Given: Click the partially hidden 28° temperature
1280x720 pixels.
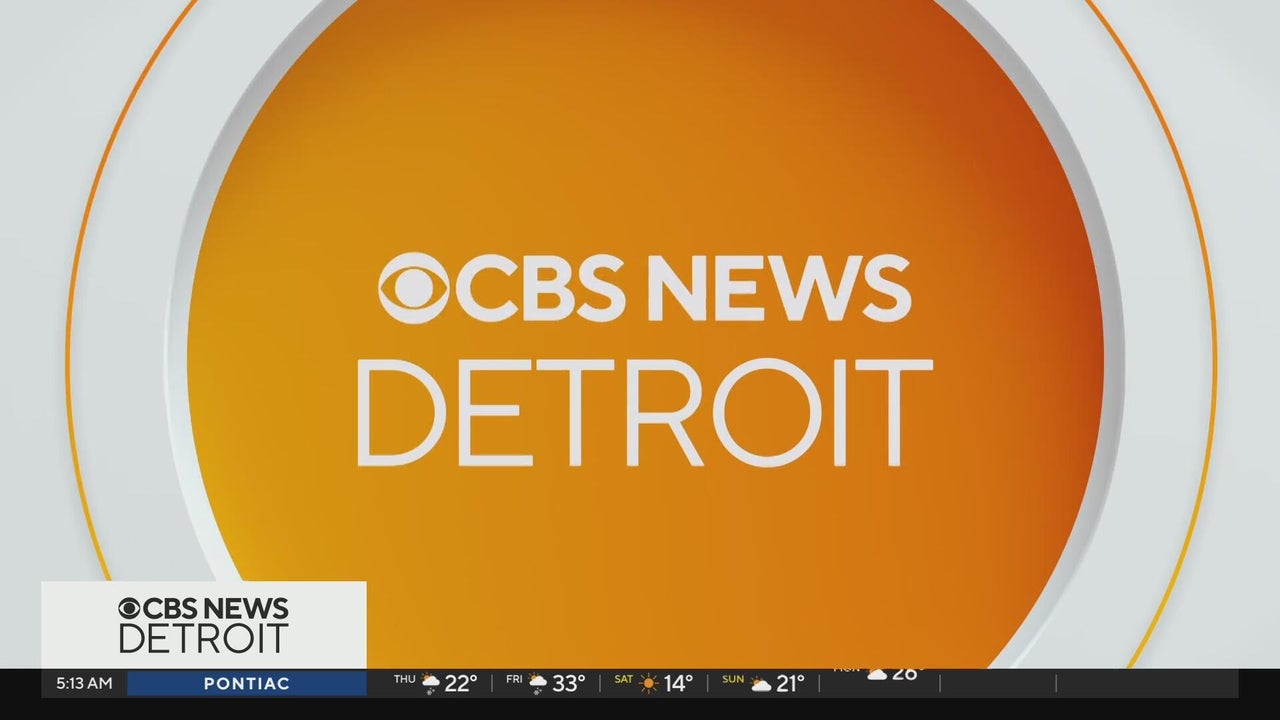Looking at the screenshot, I should (x=904, y=674).
